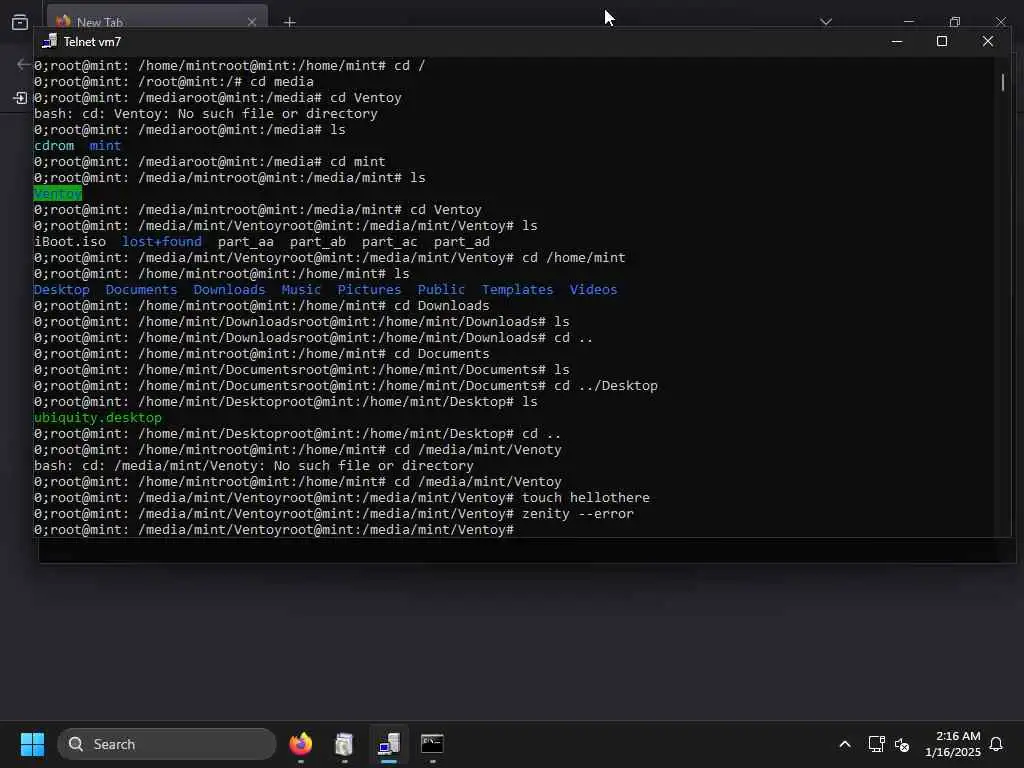Screen dimensions: 1024x768
Task: Click the Pictures folder in ls output
Action: tap(369, 289)
